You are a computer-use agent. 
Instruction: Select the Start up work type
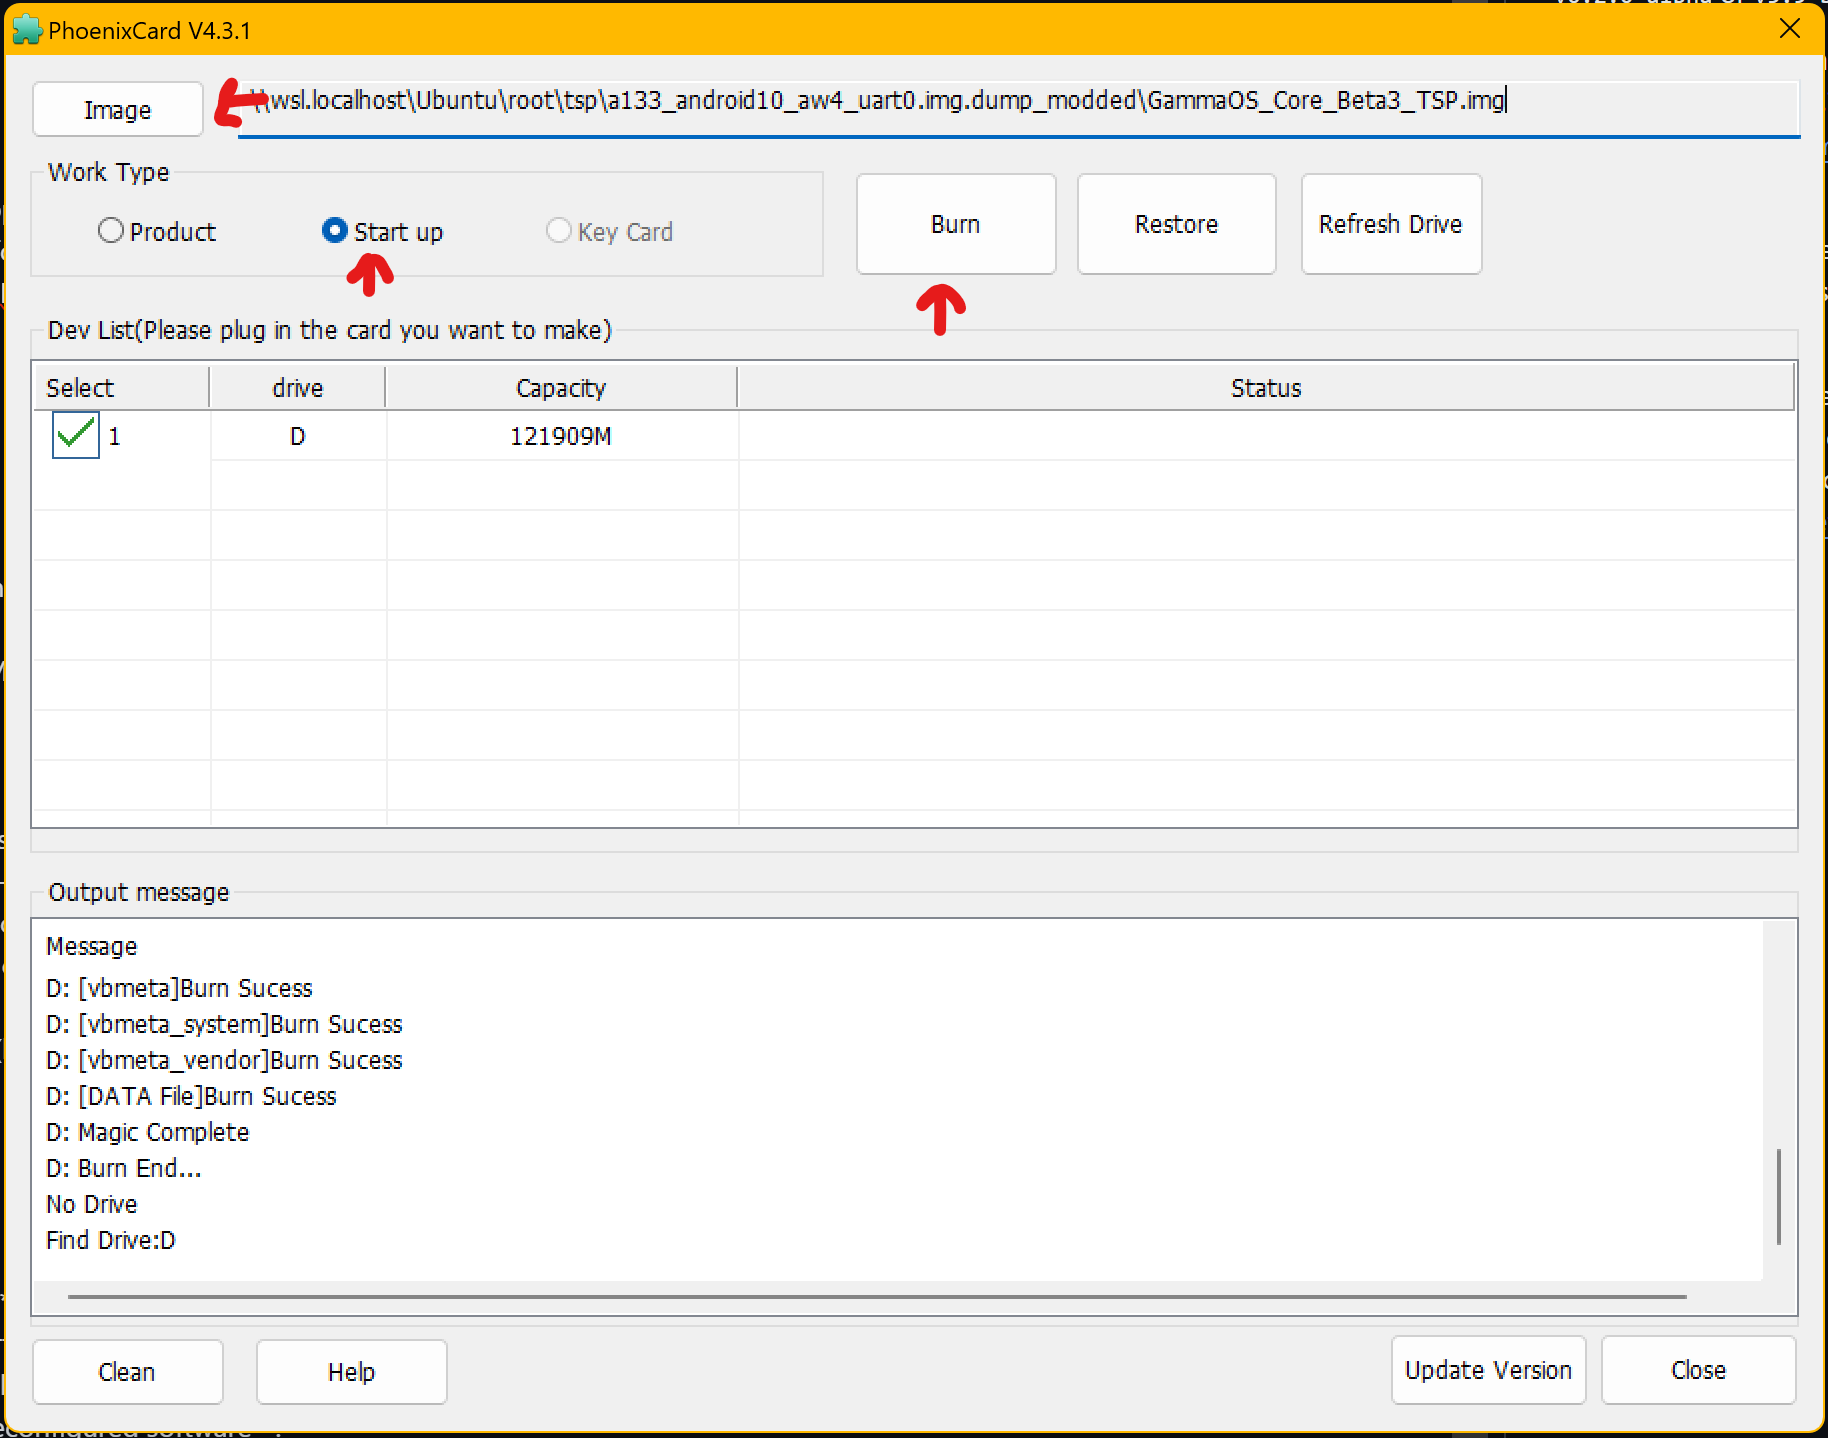[382, 232]
